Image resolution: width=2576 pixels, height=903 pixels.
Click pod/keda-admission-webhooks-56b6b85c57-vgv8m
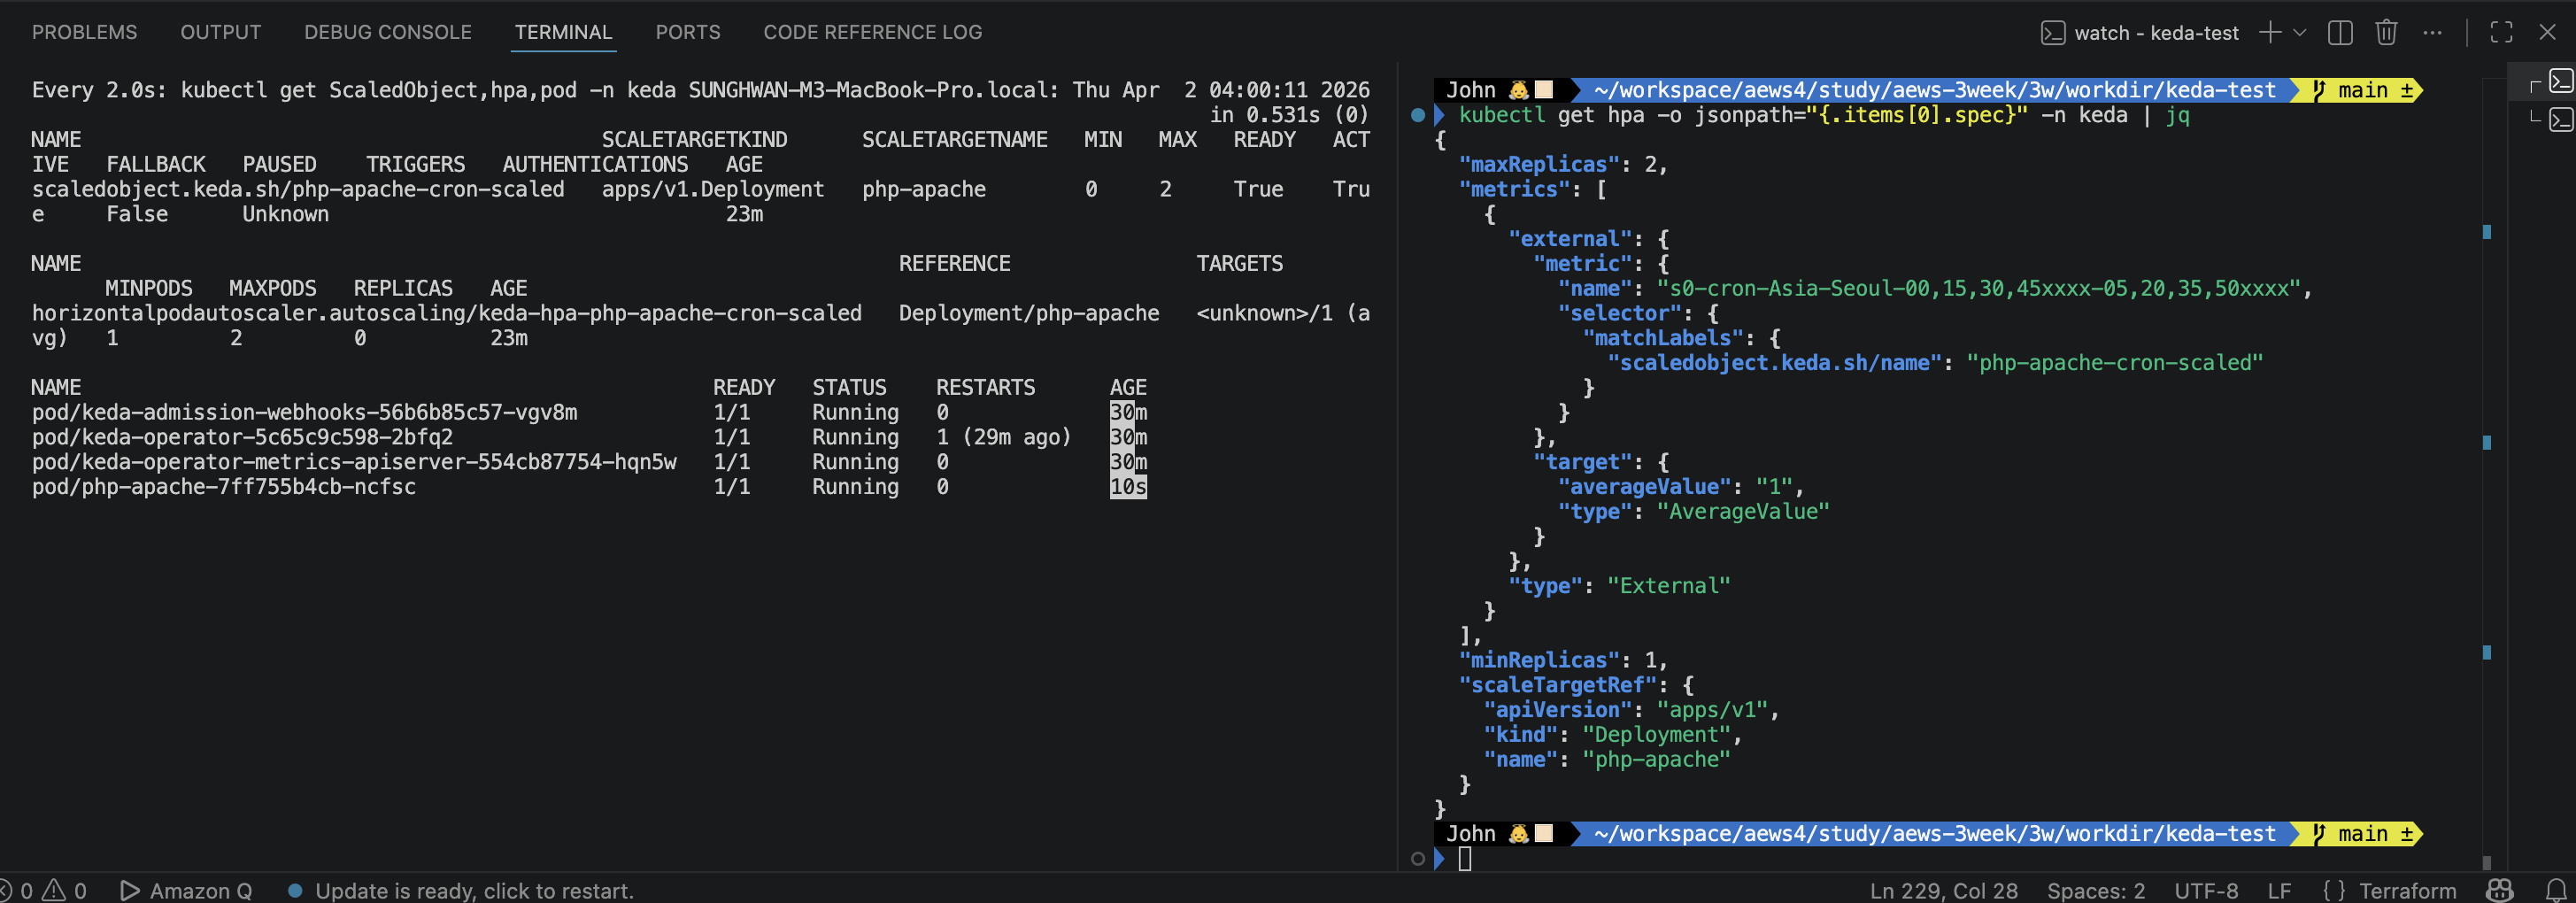pos(304,412)
